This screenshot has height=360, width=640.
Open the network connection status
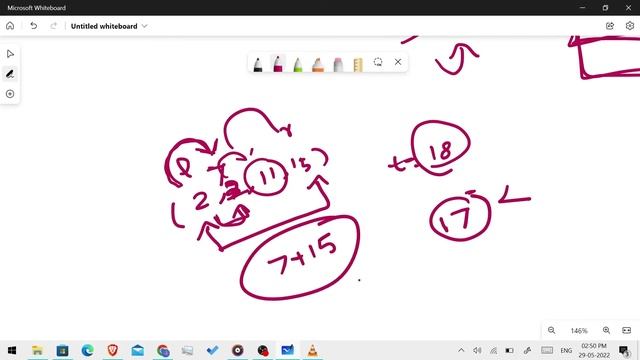coord(493,350)
